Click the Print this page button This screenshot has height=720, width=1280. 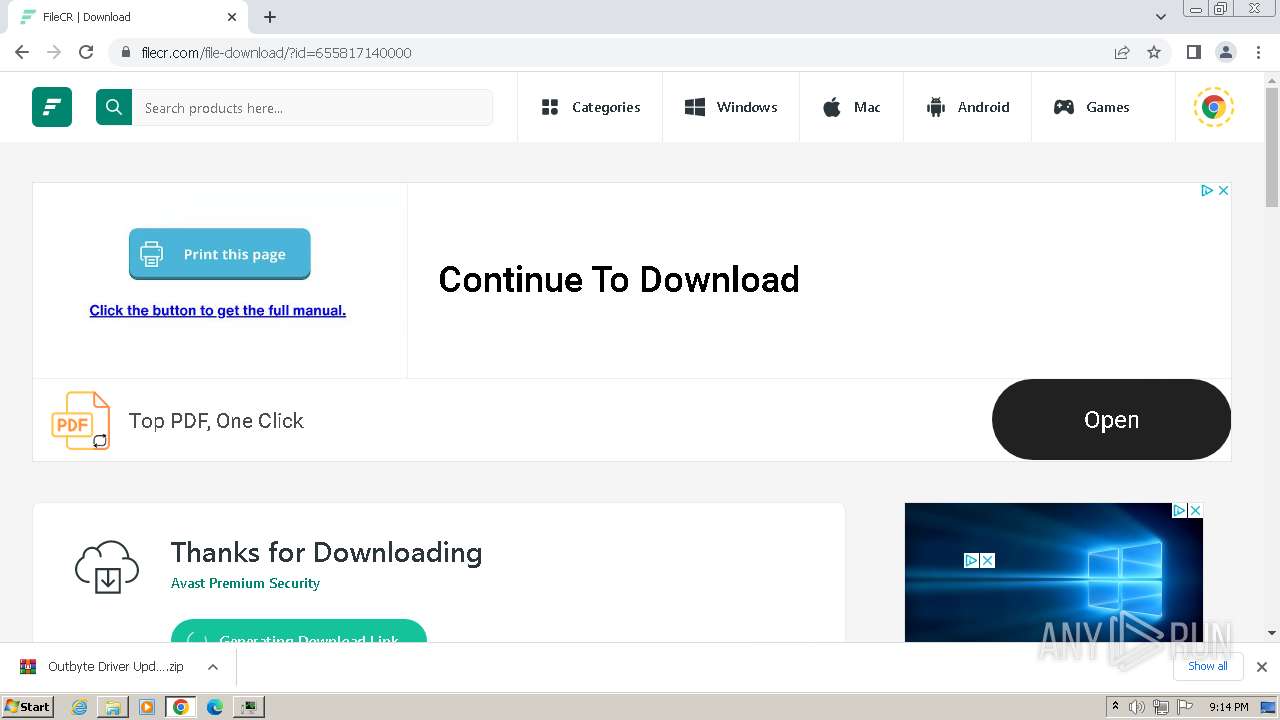219,254
